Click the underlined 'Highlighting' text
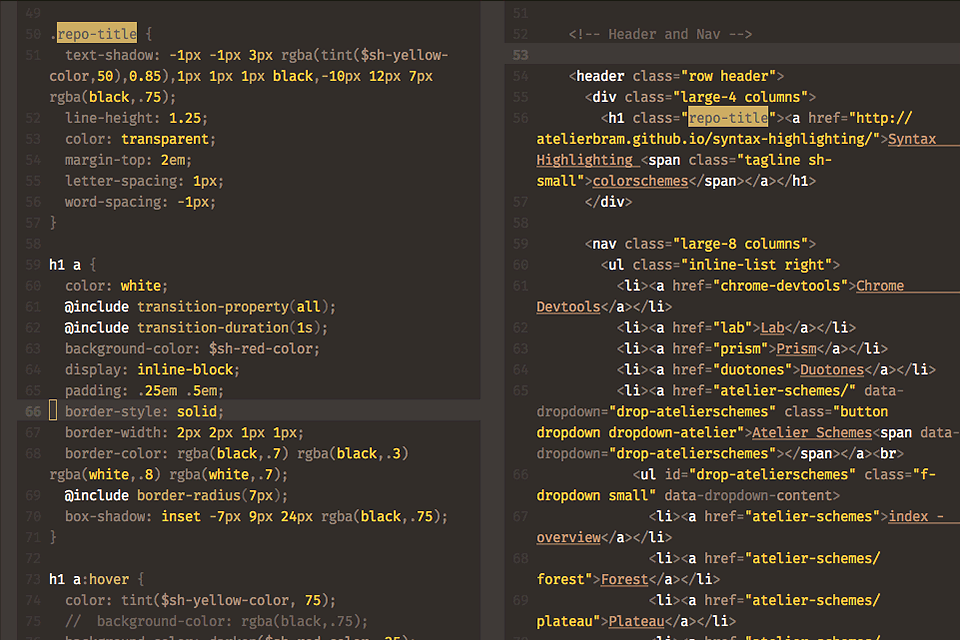The width and height of the screenshot is (960, 640). [x=584, y=160]
